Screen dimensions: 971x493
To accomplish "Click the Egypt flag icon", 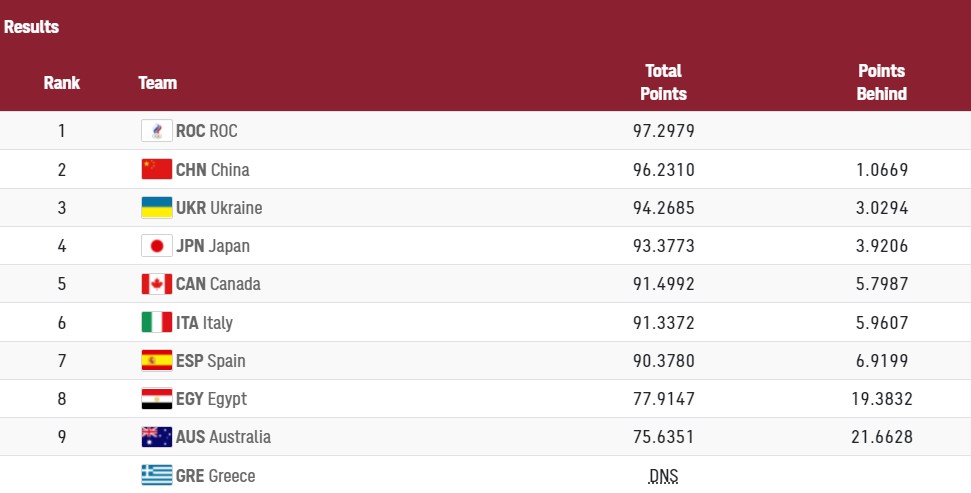I will (x=157, y=399).
